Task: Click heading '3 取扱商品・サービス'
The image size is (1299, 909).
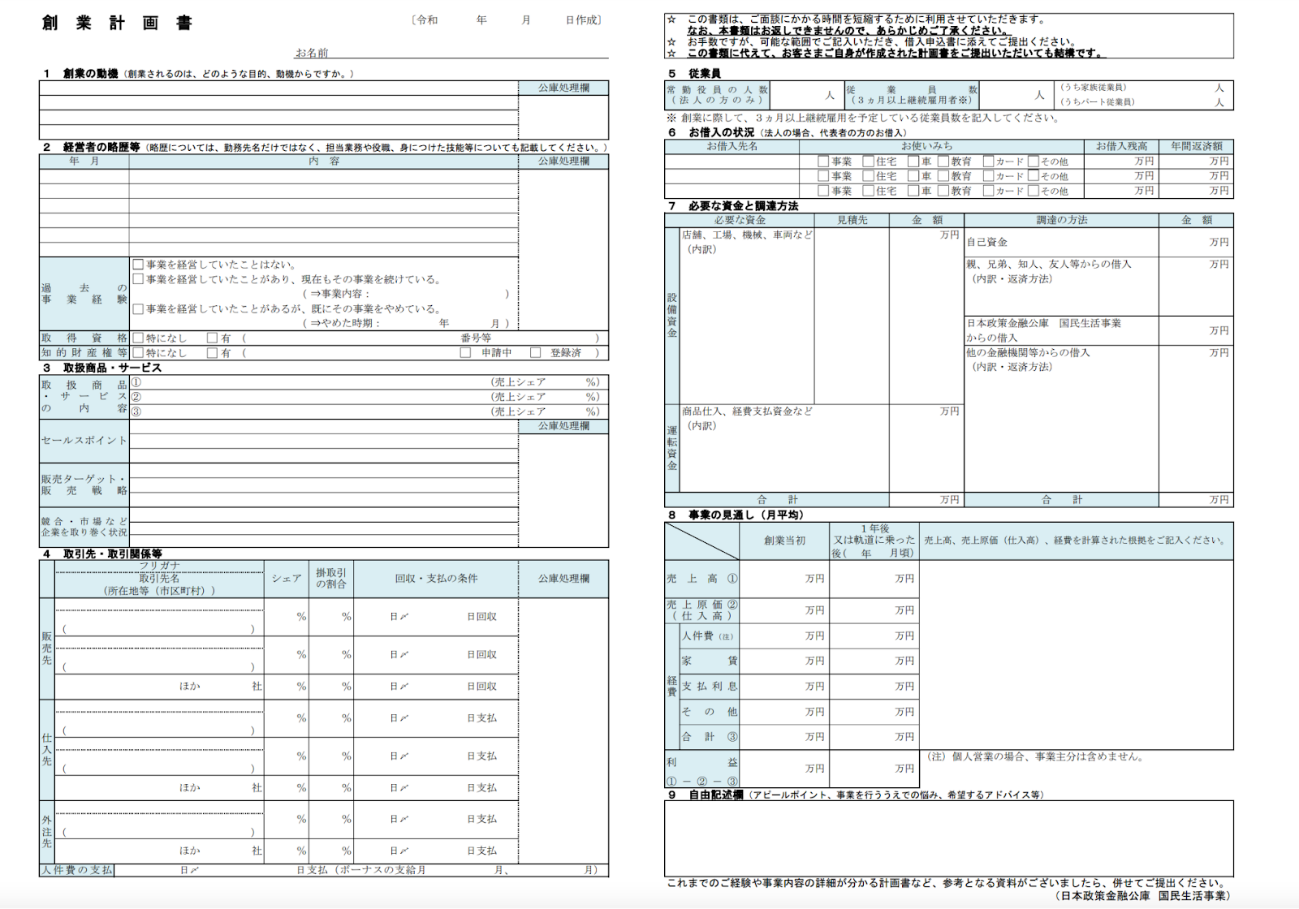Action: click(x=102, y=367)
